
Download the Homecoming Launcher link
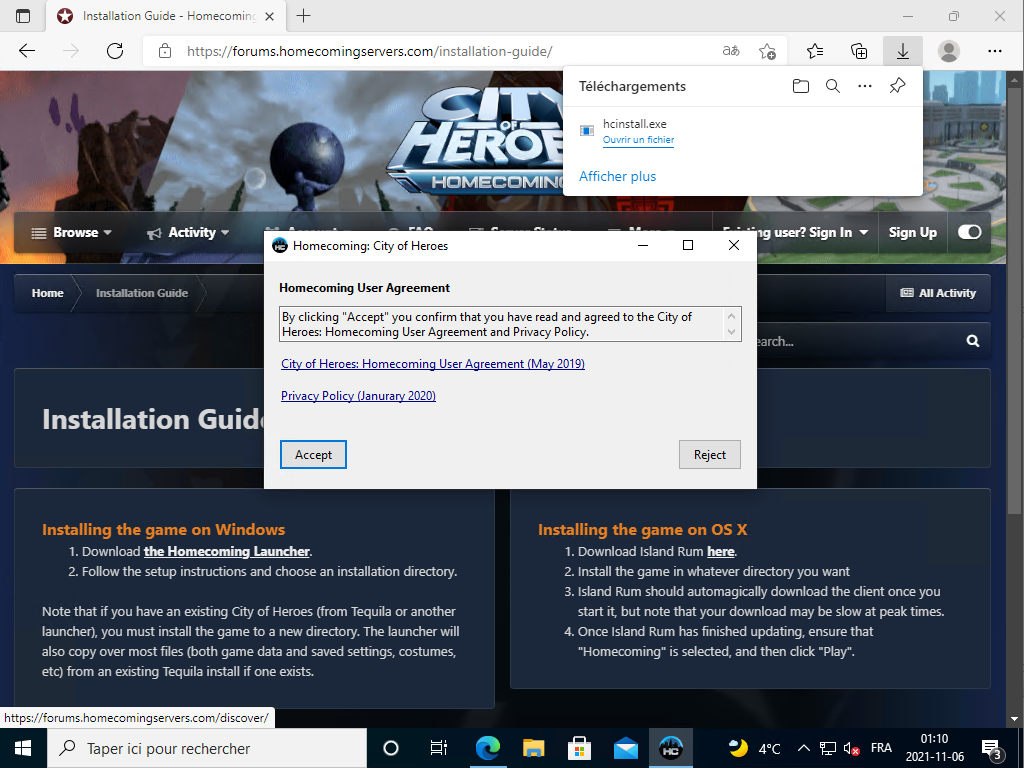pyautogui.click(x=227, y=551)
